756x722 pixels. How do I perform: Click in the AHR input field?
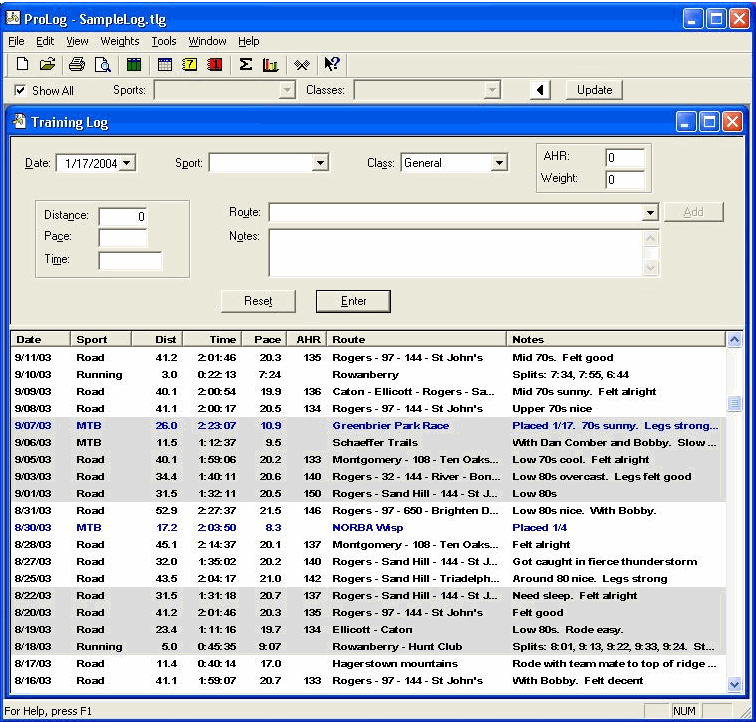[x=625, y=157]
